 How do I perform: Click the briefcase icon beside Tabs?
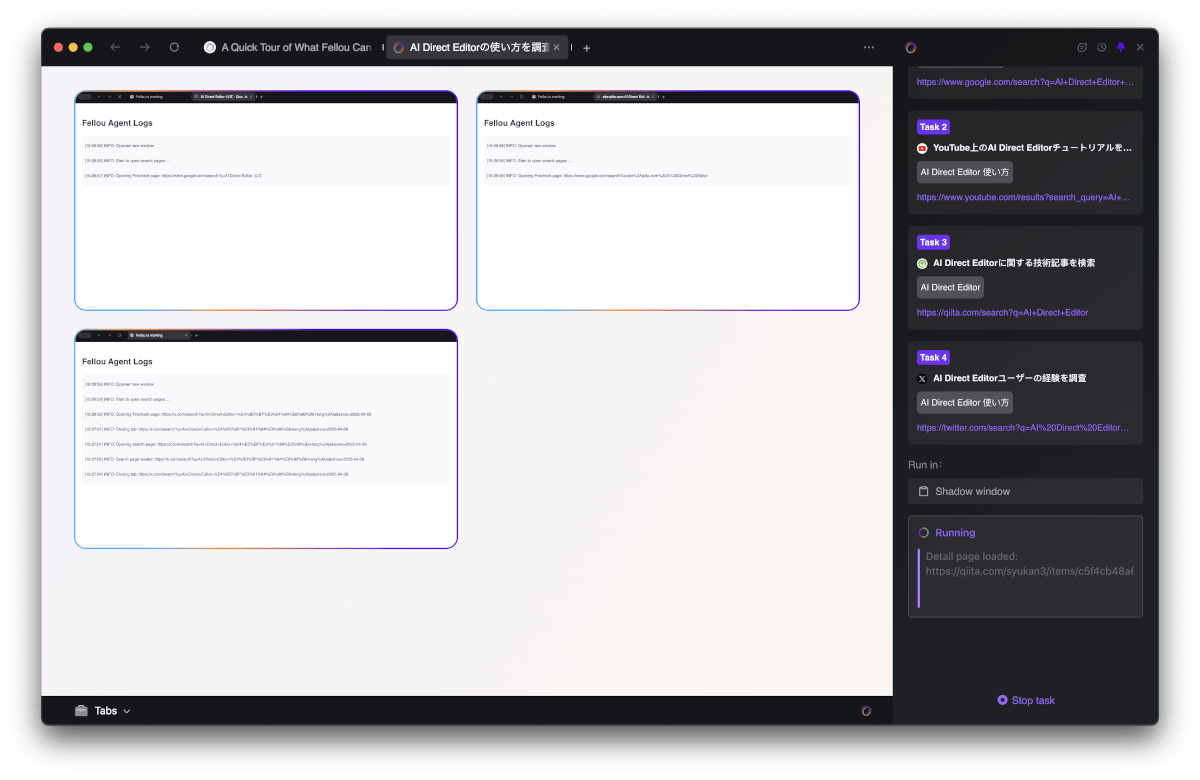(81, 711)
